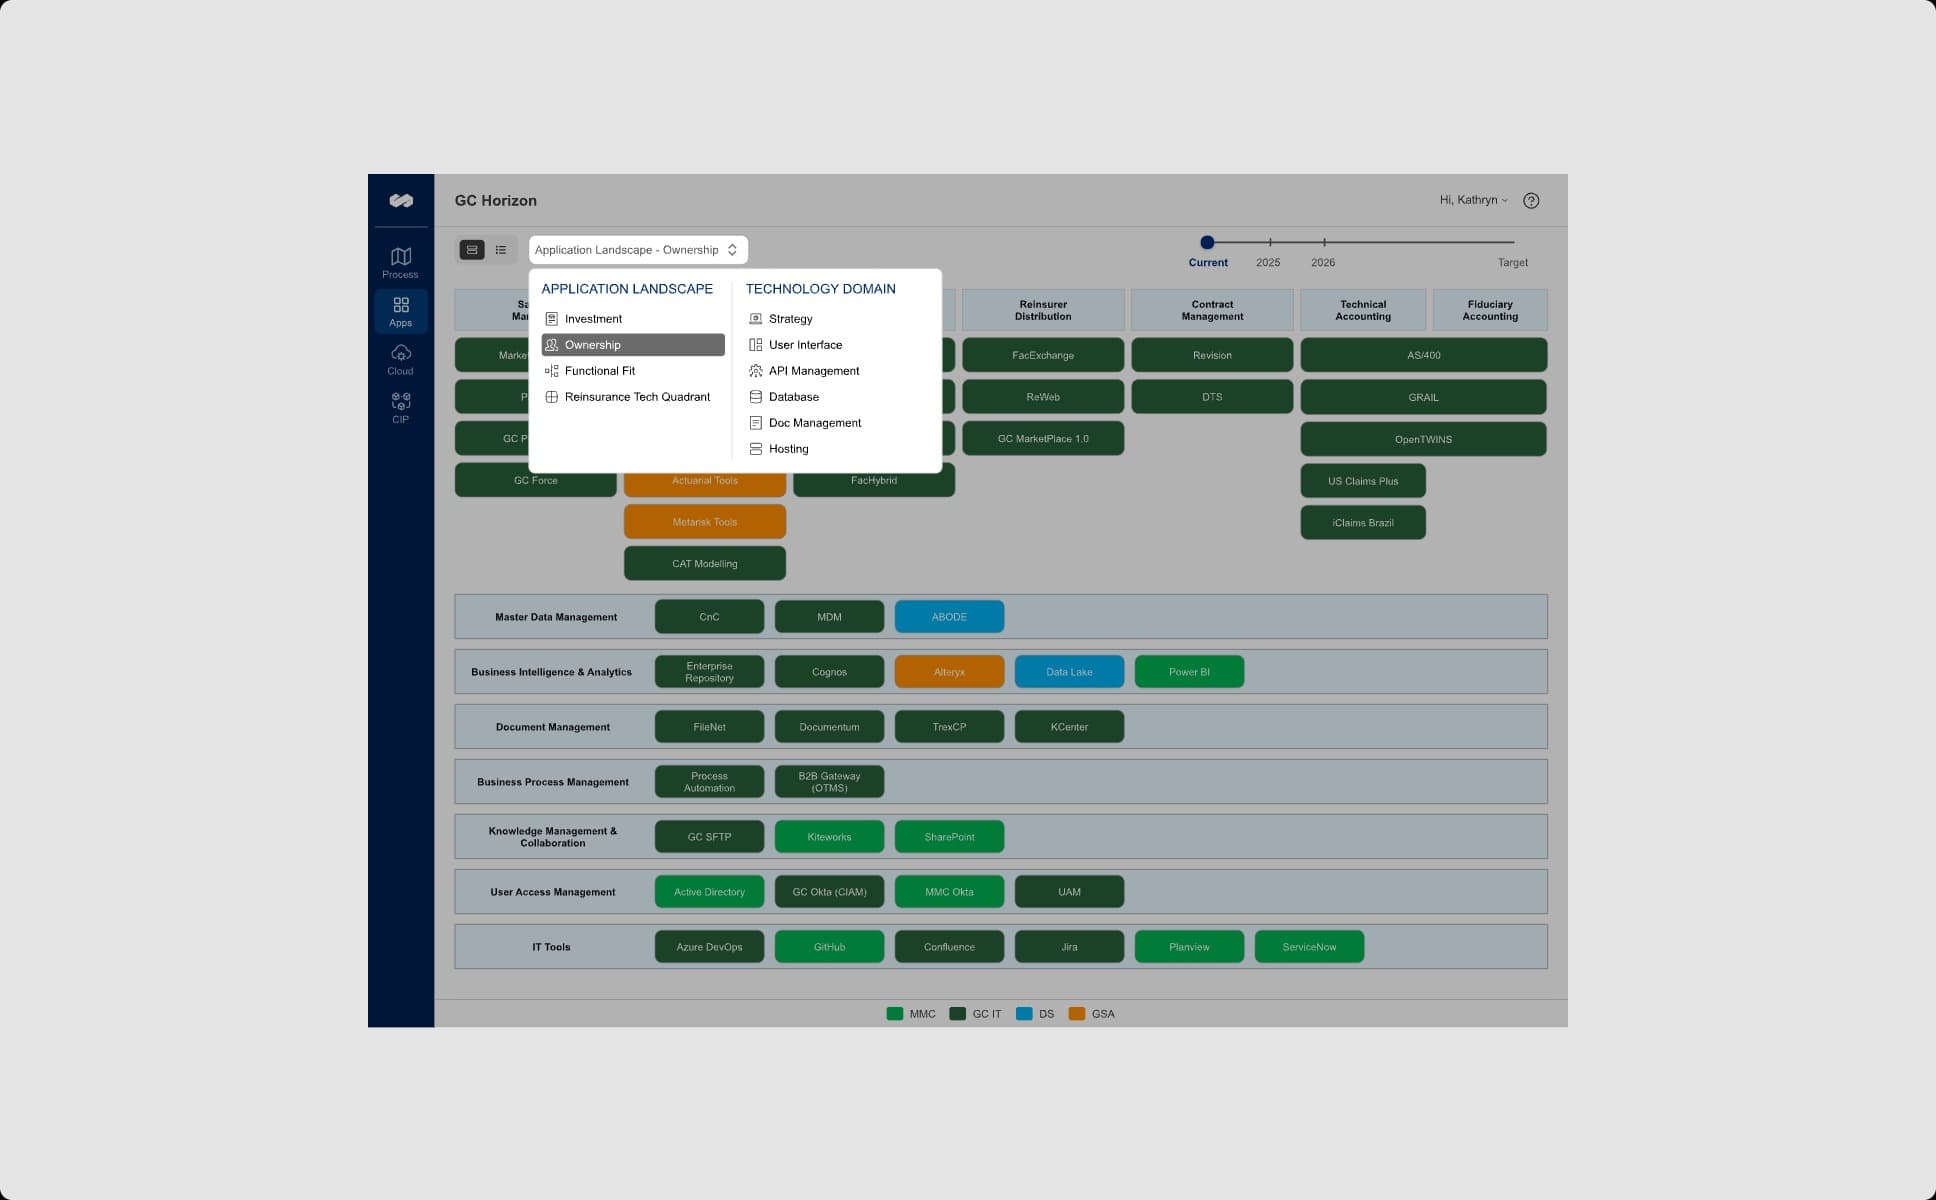Click the API Management option icon

[x=756, y=371]
